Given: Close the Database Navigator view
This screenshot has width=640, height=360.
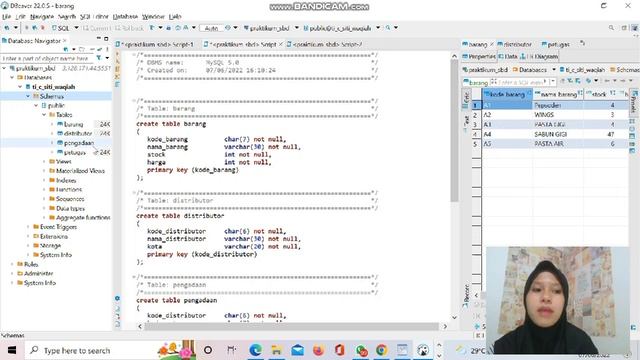Looking at the screenshot, I should pyautogui.click(x=64, y=40).
